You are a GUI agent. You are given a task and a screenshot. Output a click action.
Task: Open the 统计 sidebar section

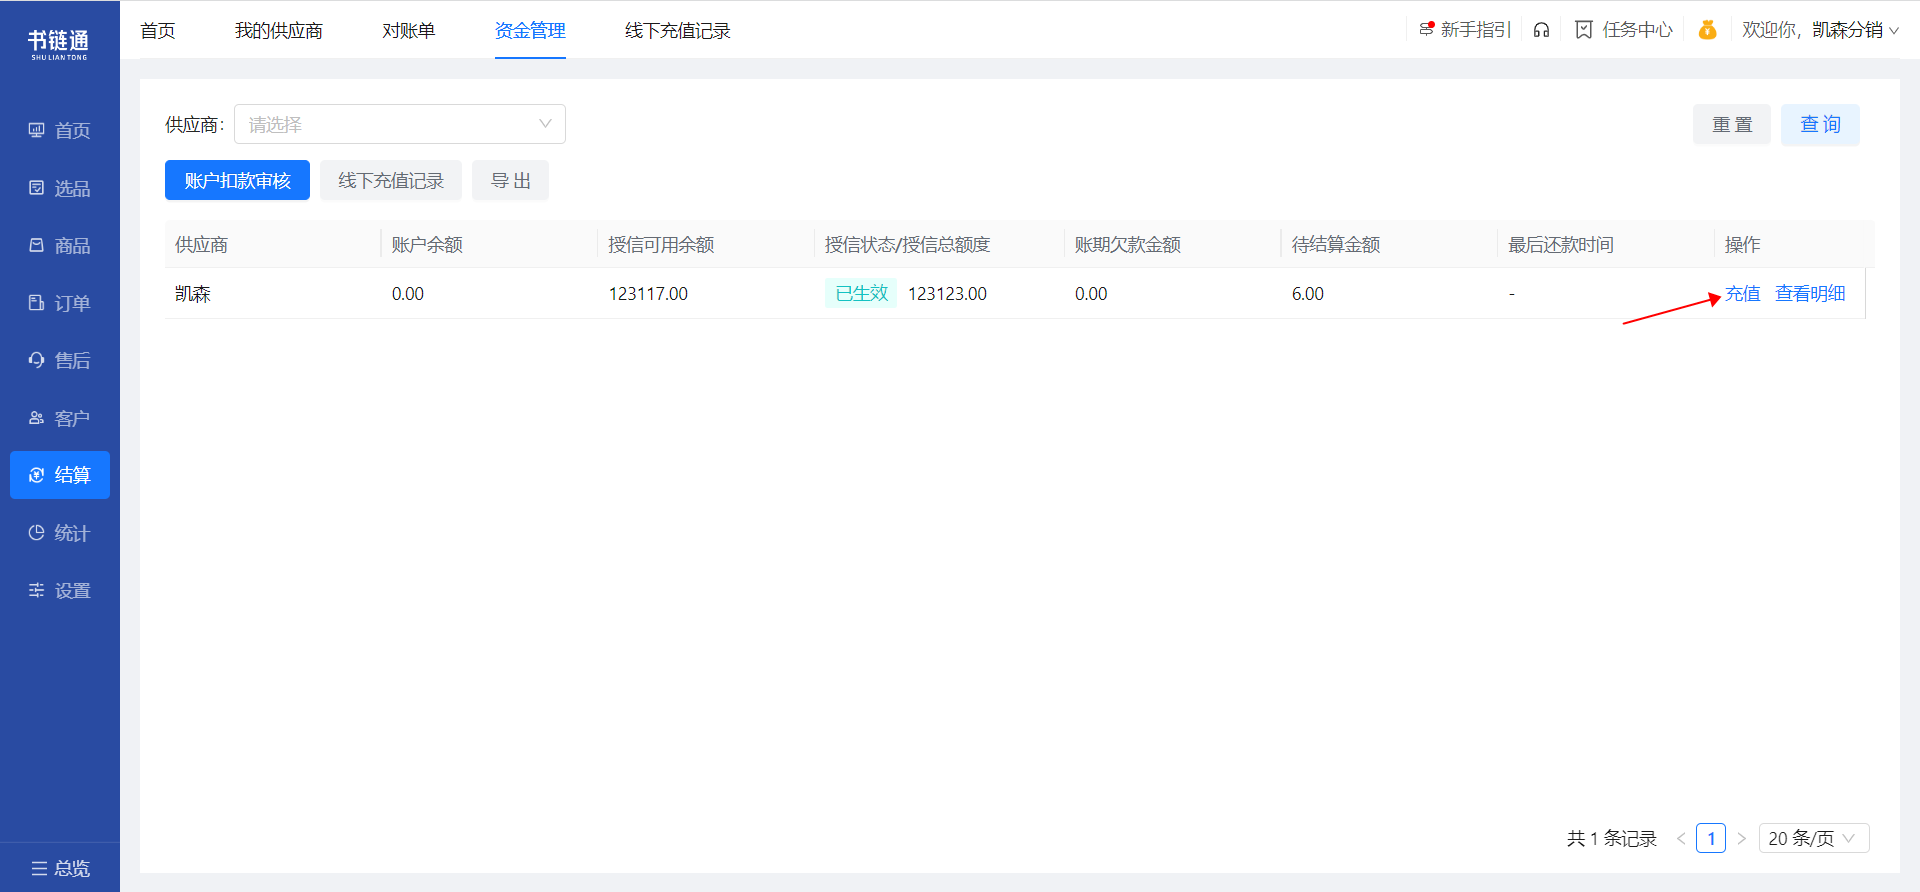(60, 533)
